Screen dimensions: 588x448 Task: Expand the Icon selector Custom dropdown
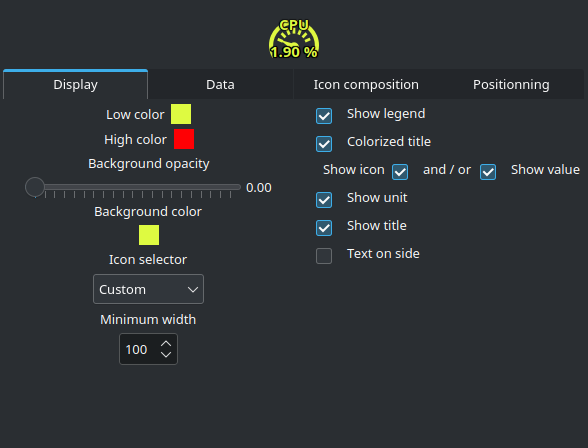(148, 289)
